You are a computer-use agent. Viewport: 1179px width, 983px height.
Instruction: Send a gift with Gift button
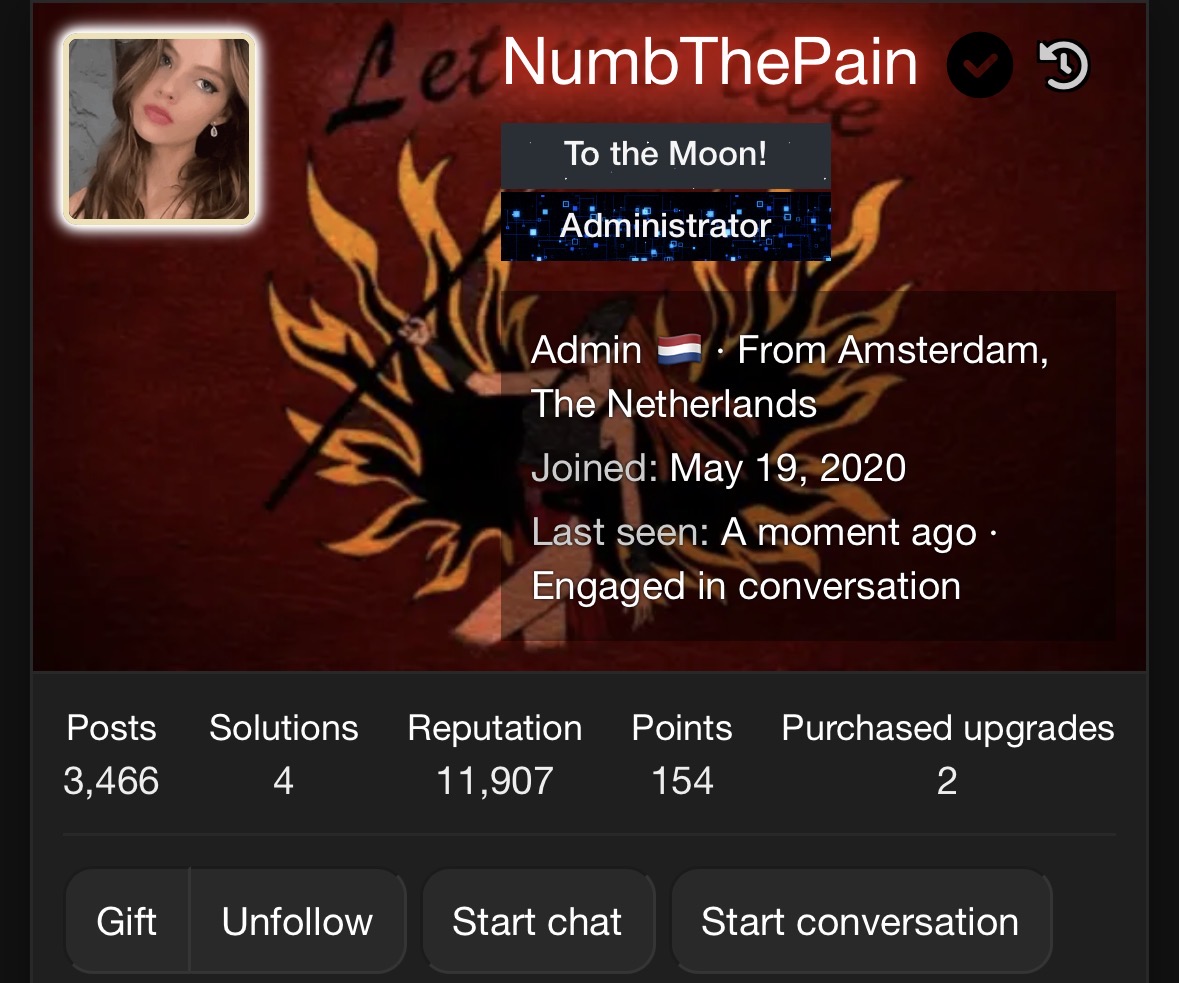pos(127,921)
